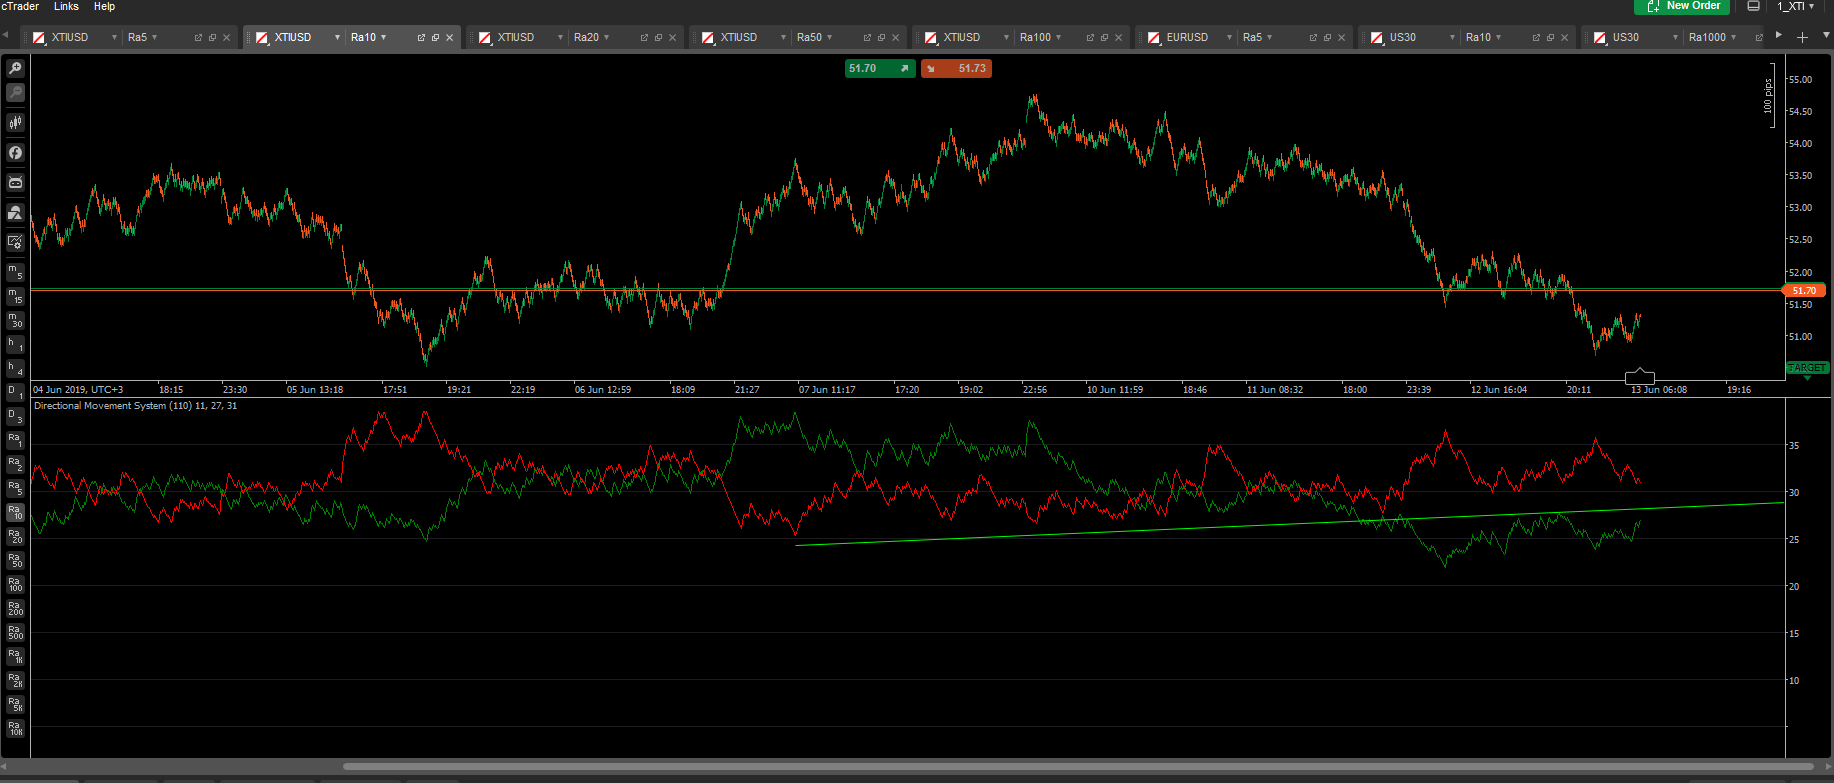Image resolution: width=1834 pixels, height=783 pixels.
Task: Select the Ra50 sidebar range period
Action: click(15, 560)
